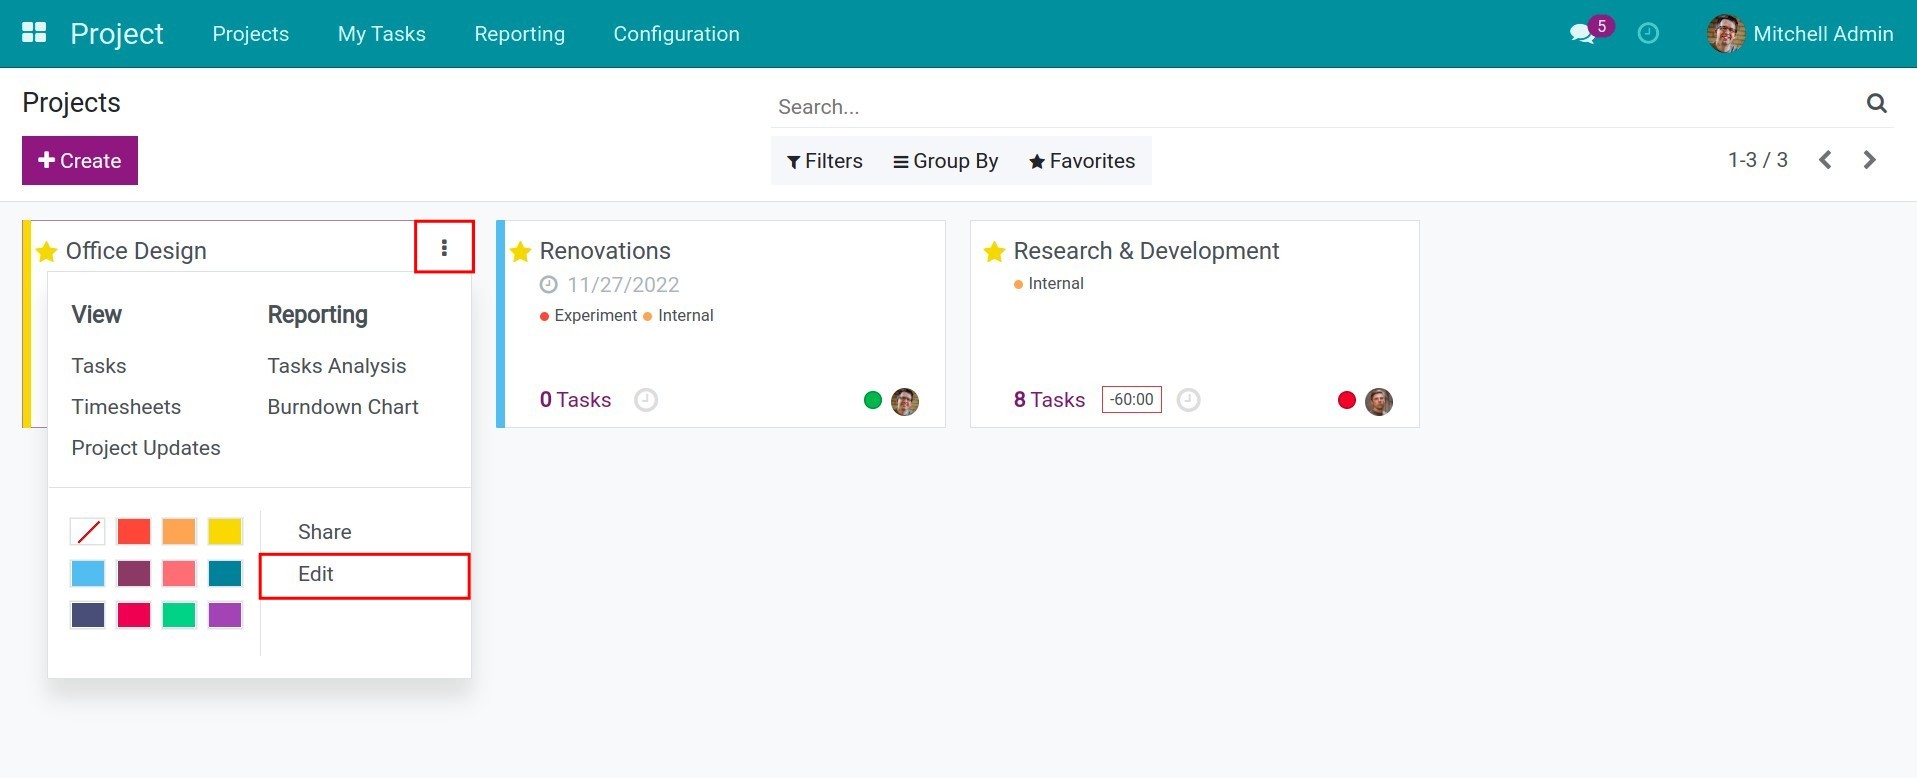Open the activities clock icon in navbar
Image resolution: width=1917 pixels, height=778 pixels.
[x=1648, y=34]
